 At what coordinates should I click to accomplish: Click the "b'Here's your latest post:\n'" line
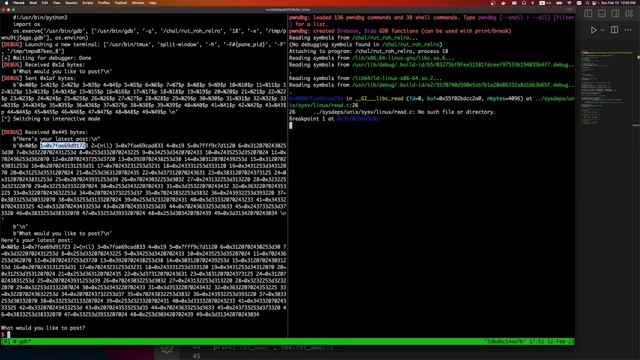[x=56, y=139]
